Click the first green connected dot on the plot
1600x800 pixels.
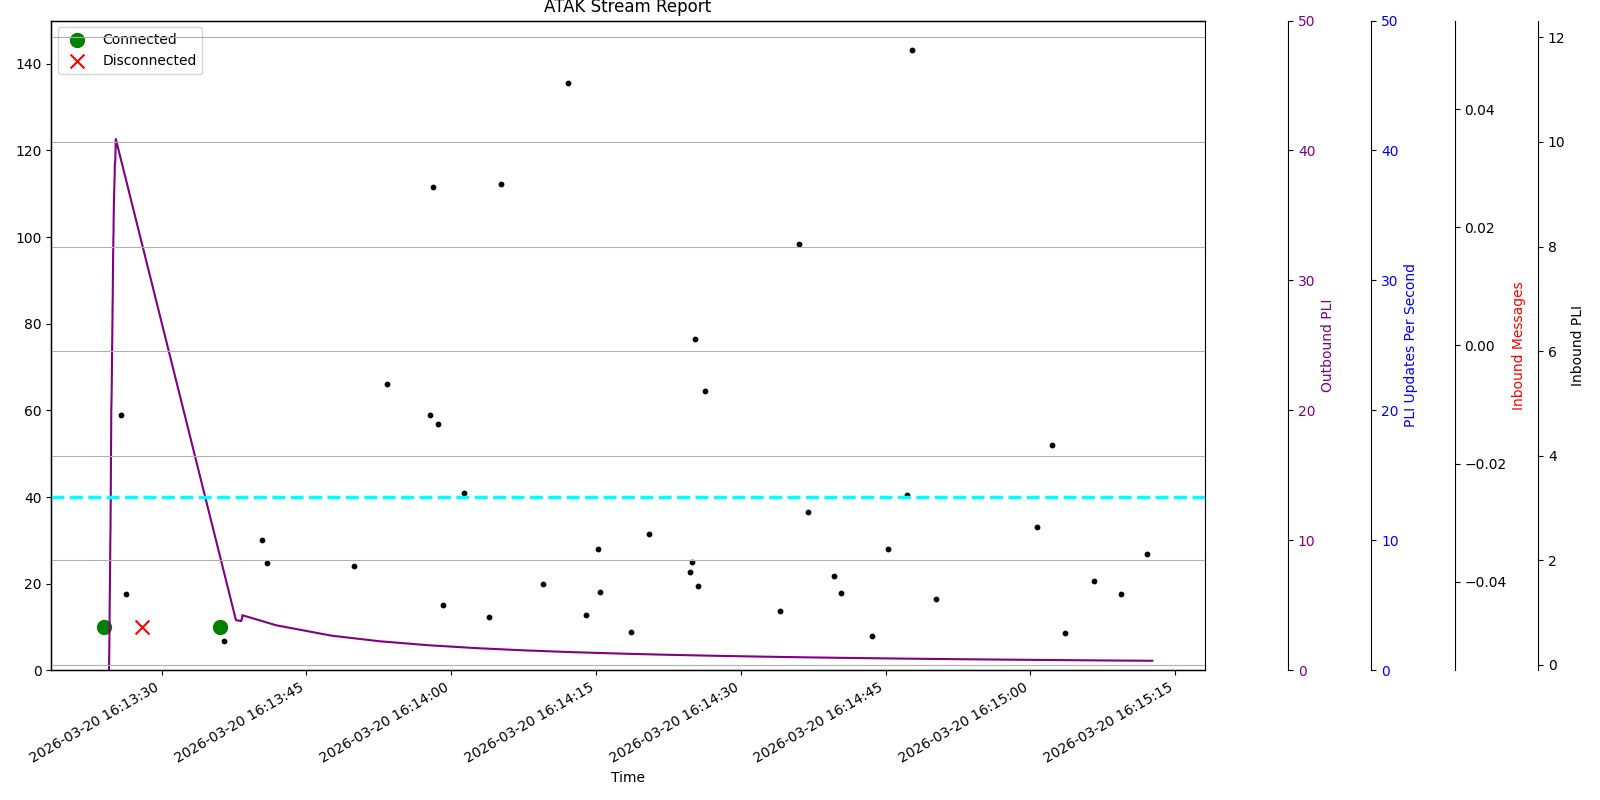click(104, 627)
